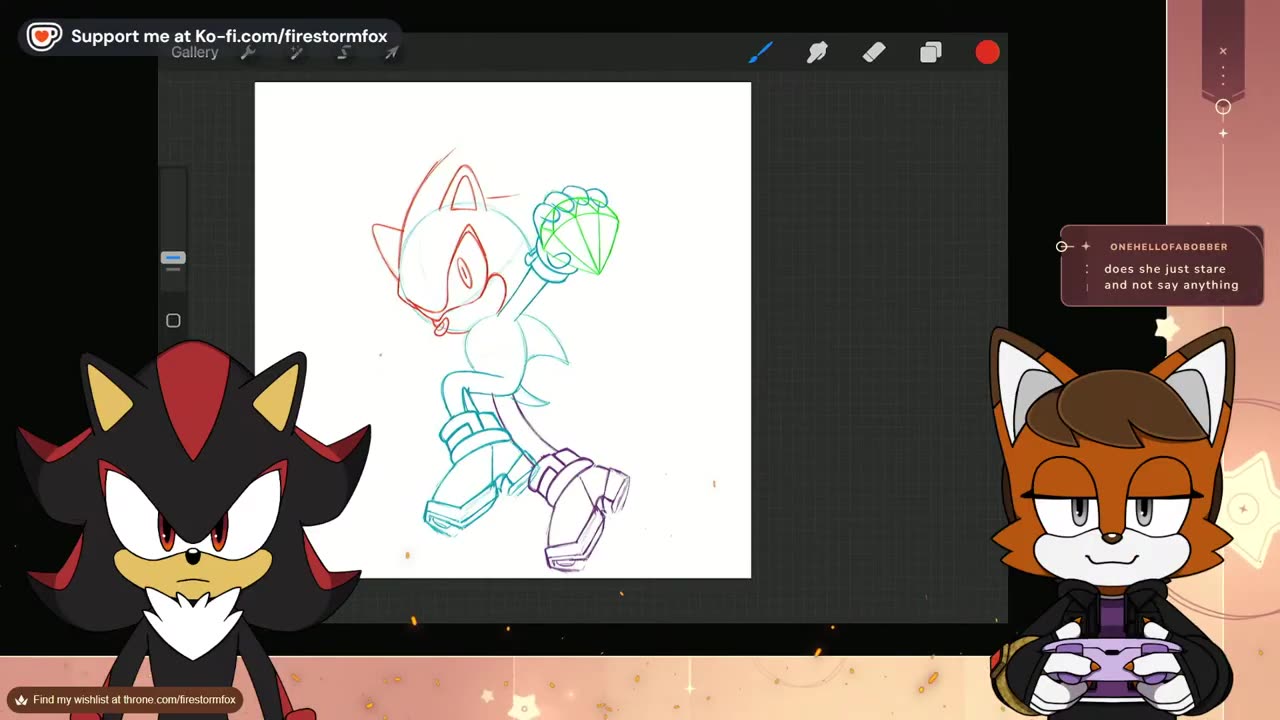Select the Eraser tool
1280x720 pixels.
pos(874,52)
